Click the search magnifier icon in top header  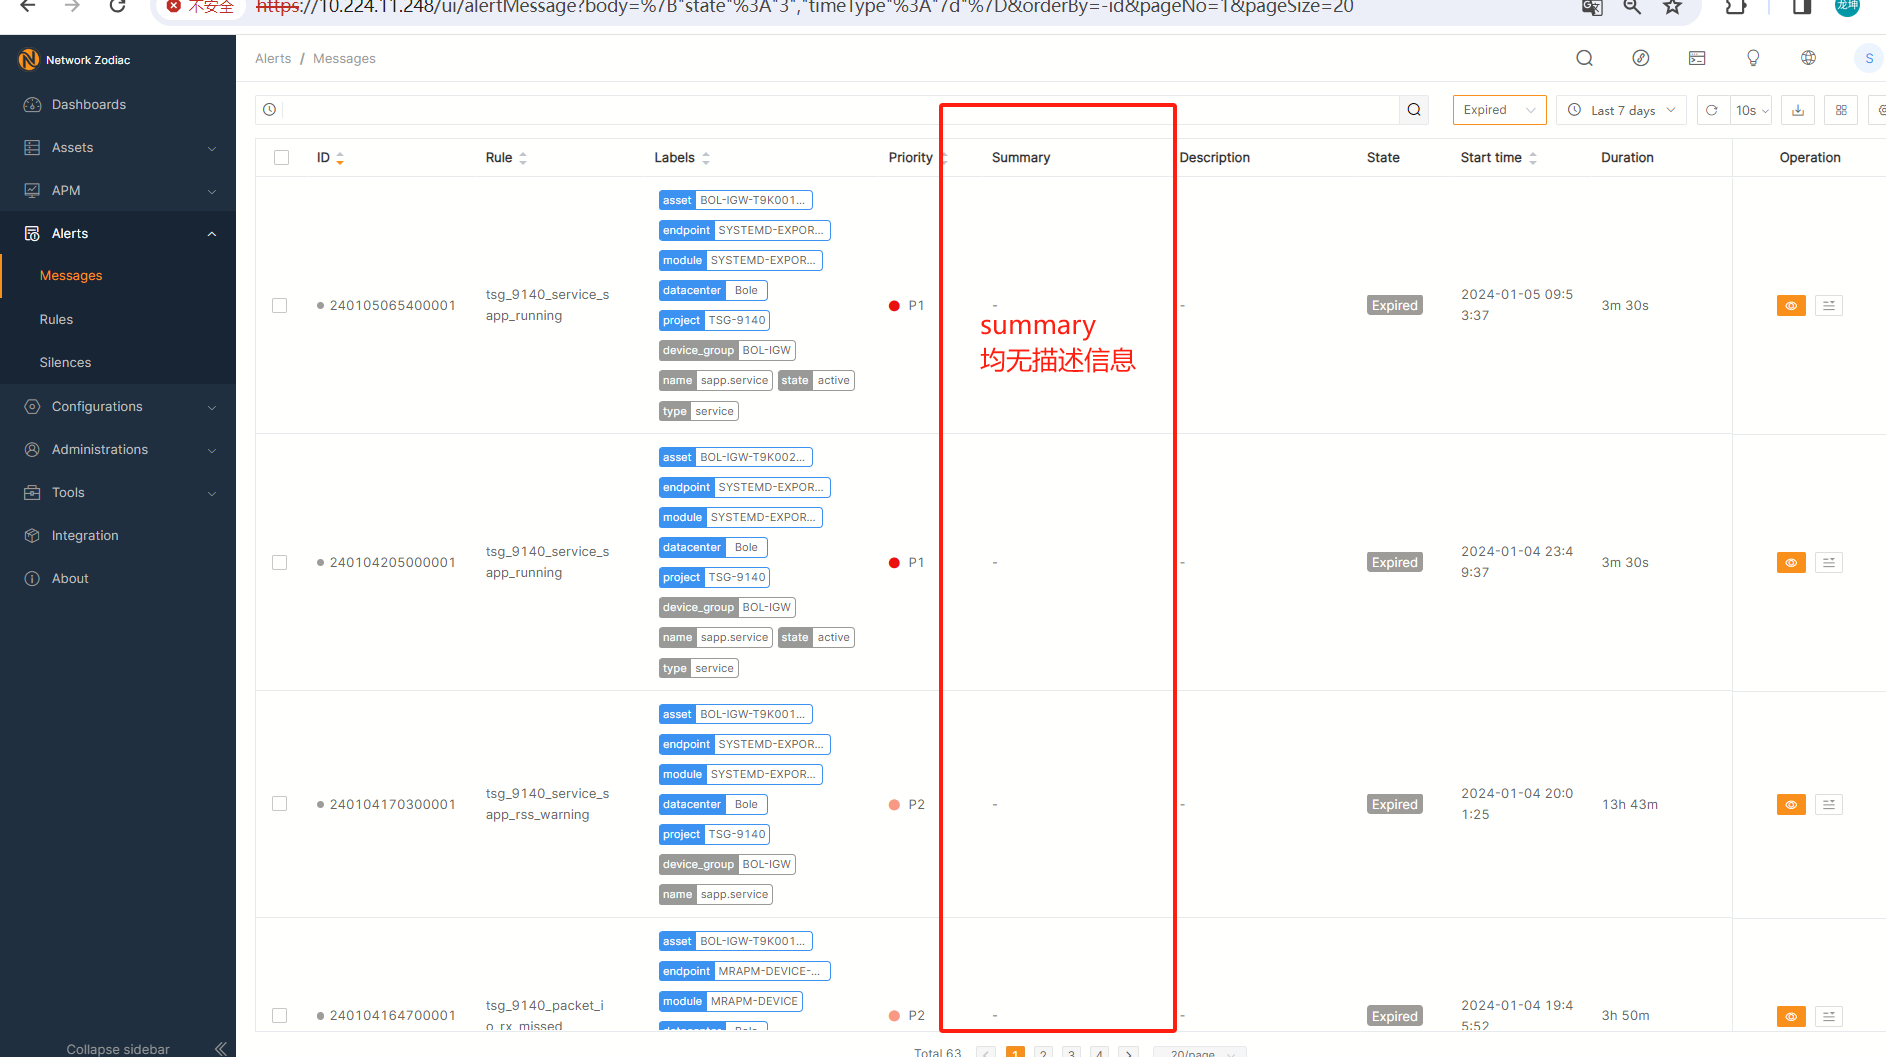(1584, 58)
